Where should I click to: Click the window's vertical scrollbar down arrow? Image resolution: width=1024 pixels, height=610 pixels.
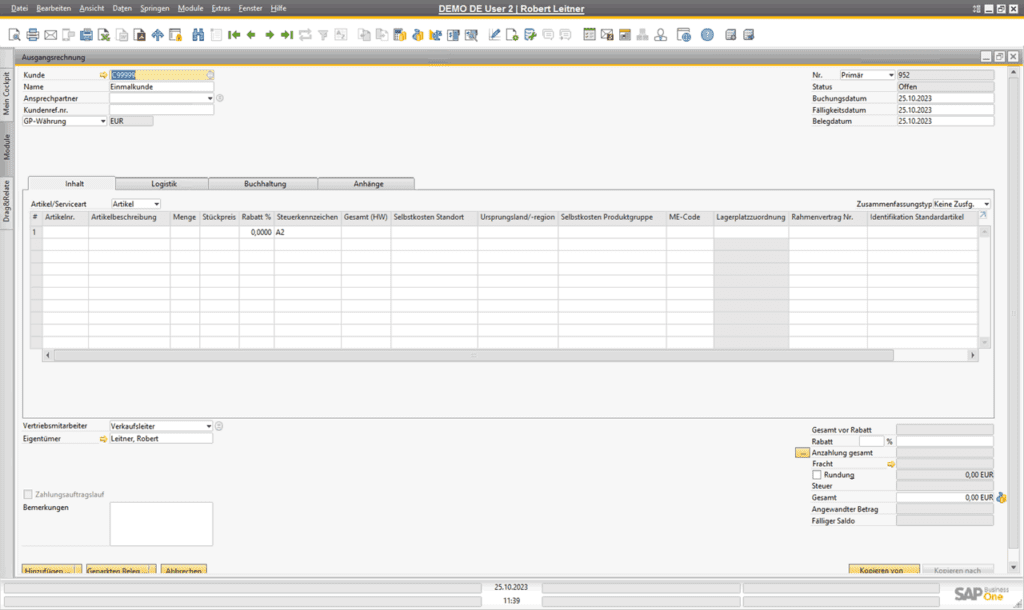point(1013,568)
